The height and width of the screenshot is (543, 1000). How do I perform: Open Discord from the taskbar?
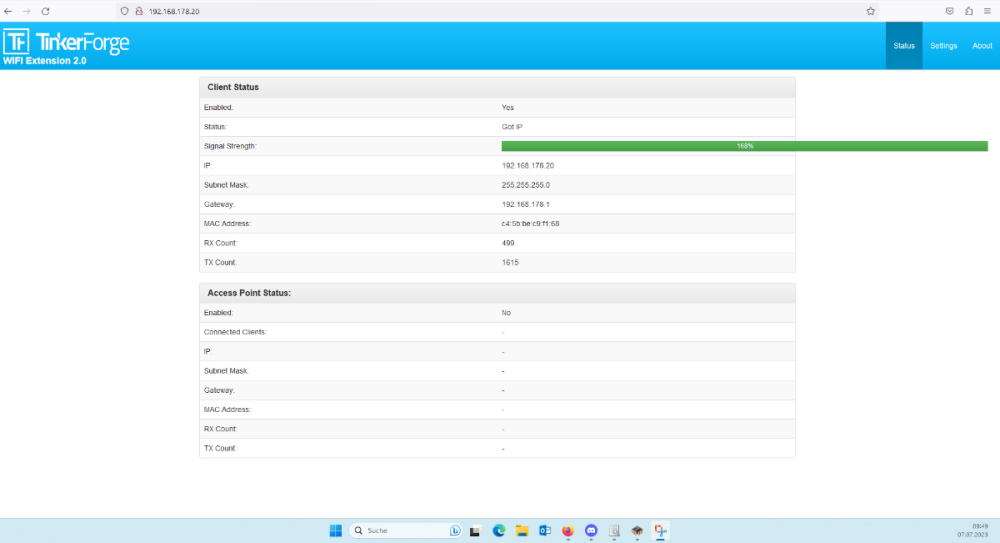tap(591, 531)
